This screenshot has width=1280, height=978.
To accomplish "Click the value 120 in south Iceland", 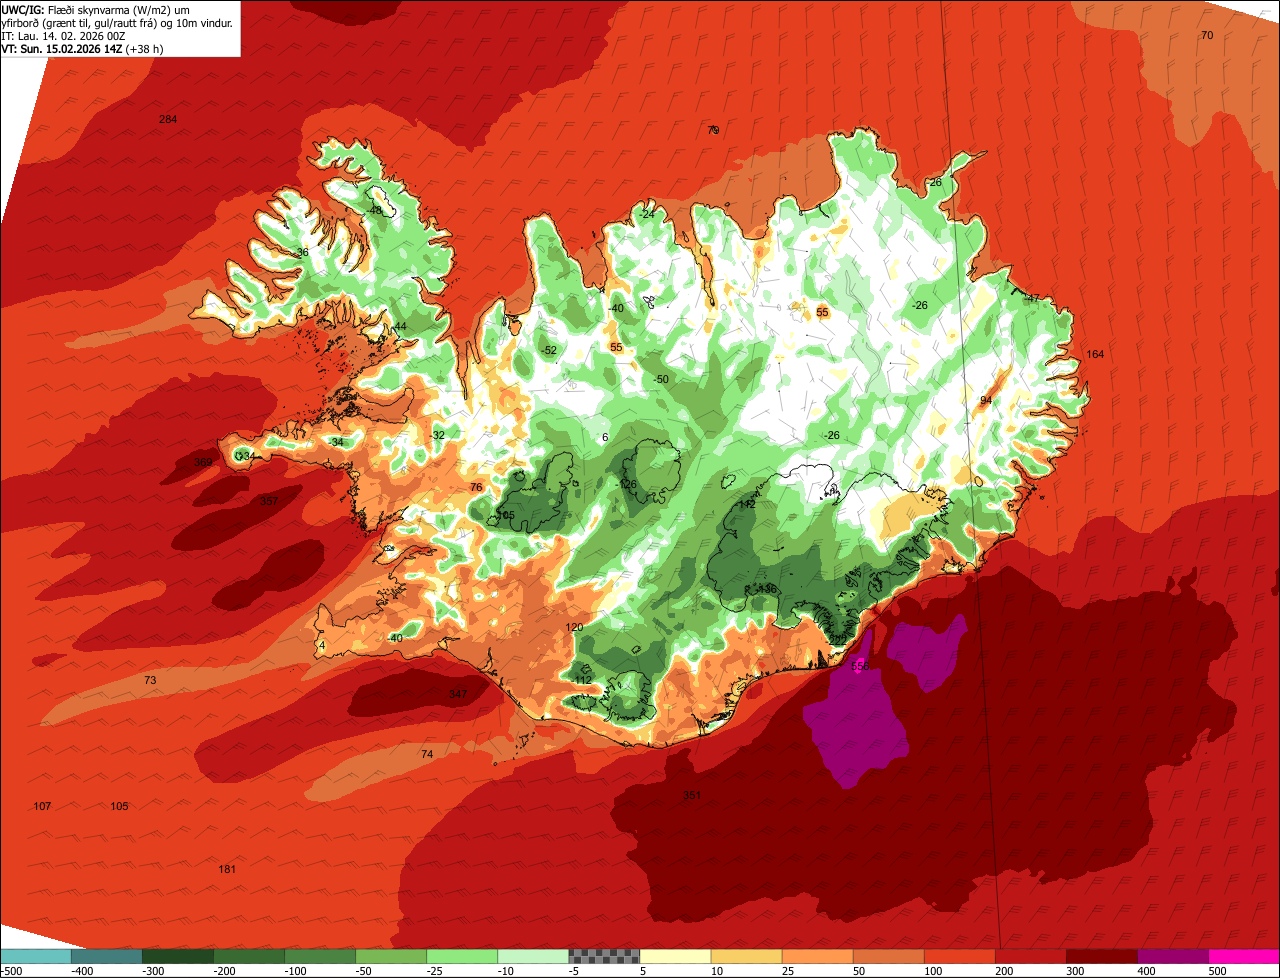I will tap(574, 628).
